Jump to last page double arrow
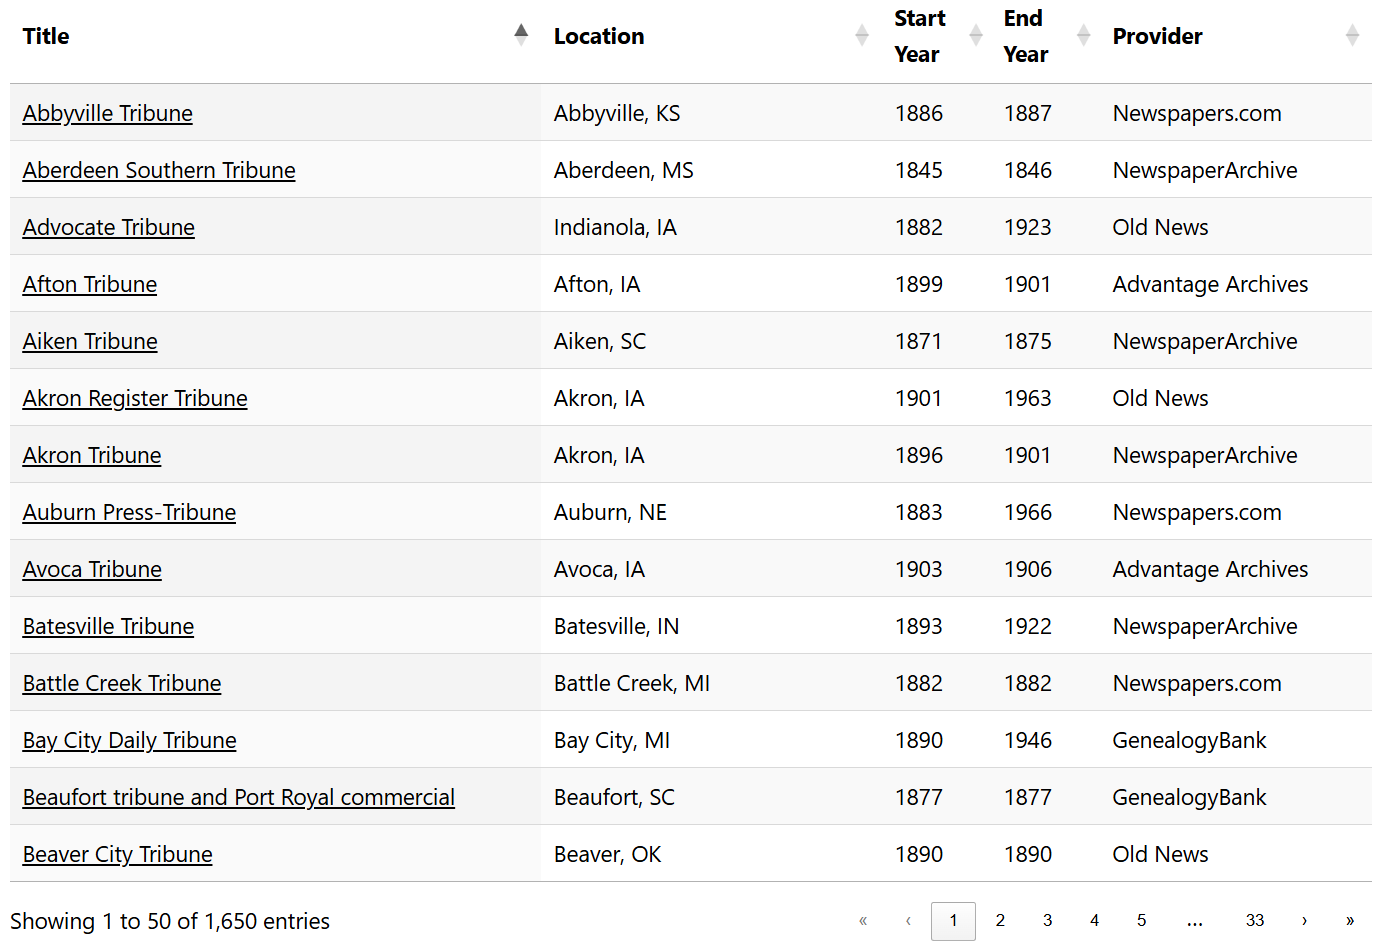 1350,921
